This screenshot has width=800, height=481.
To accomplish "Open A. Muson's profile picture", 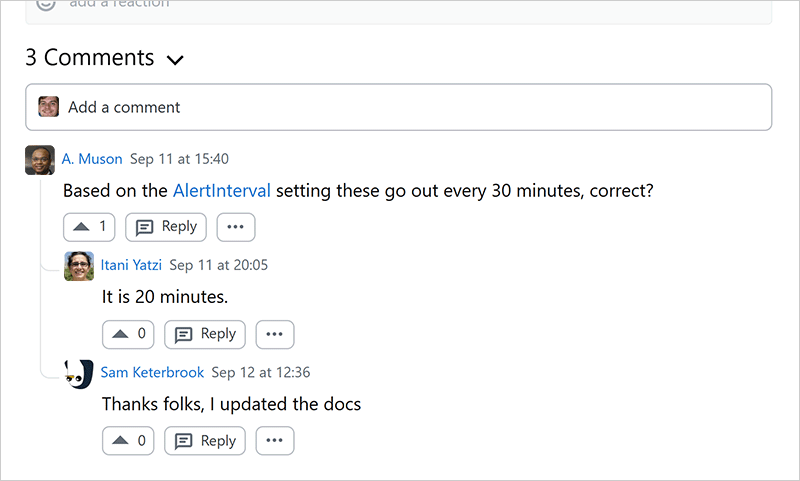I will coord(40,160).
